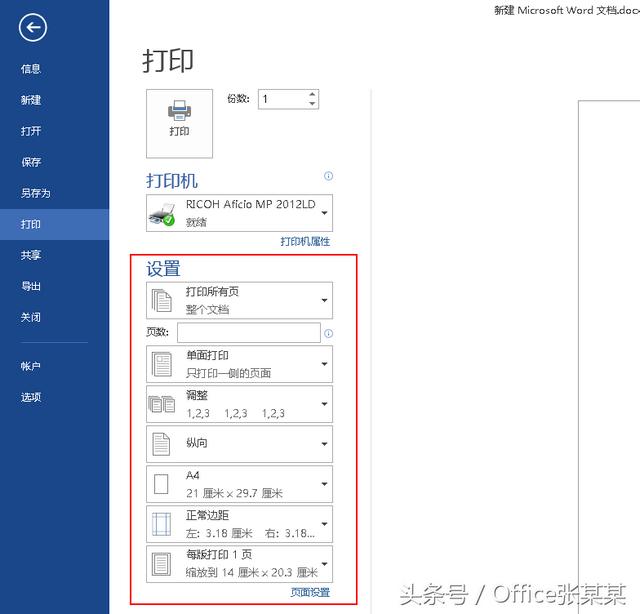Click the portrait orientation page icon
Screen dimensions: 640x614
point(161,444)
